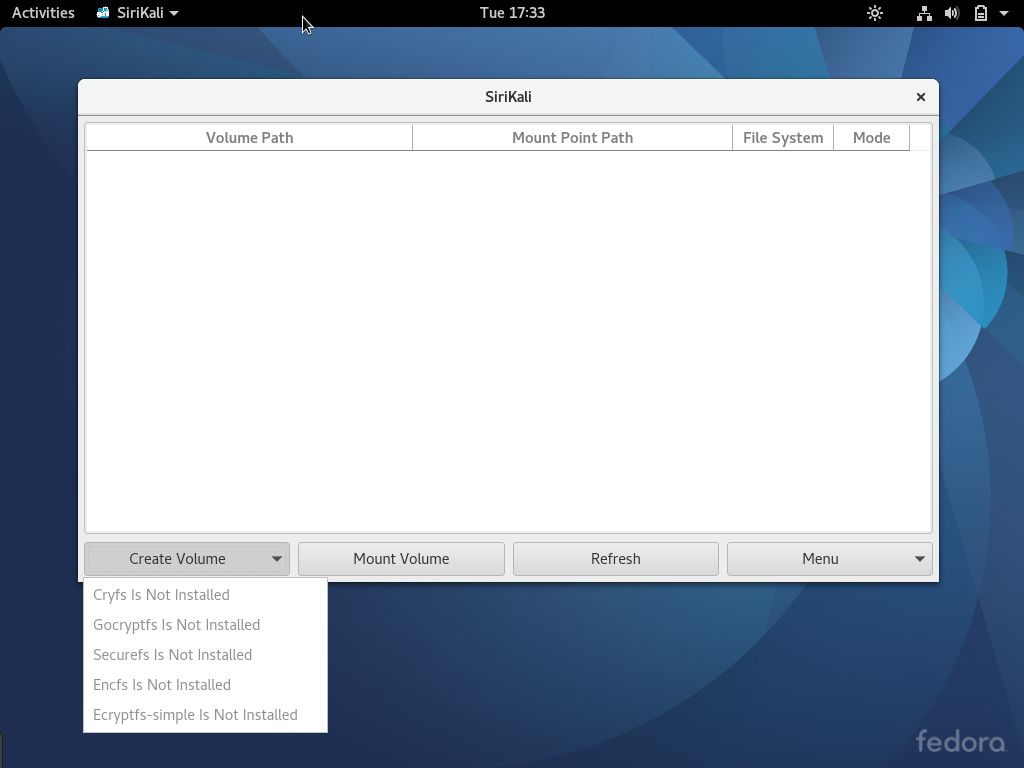The height and width of the screenshot is (768, 1024).
Task: Open the brightness indicator in top bar
Action: coord(875,13)
